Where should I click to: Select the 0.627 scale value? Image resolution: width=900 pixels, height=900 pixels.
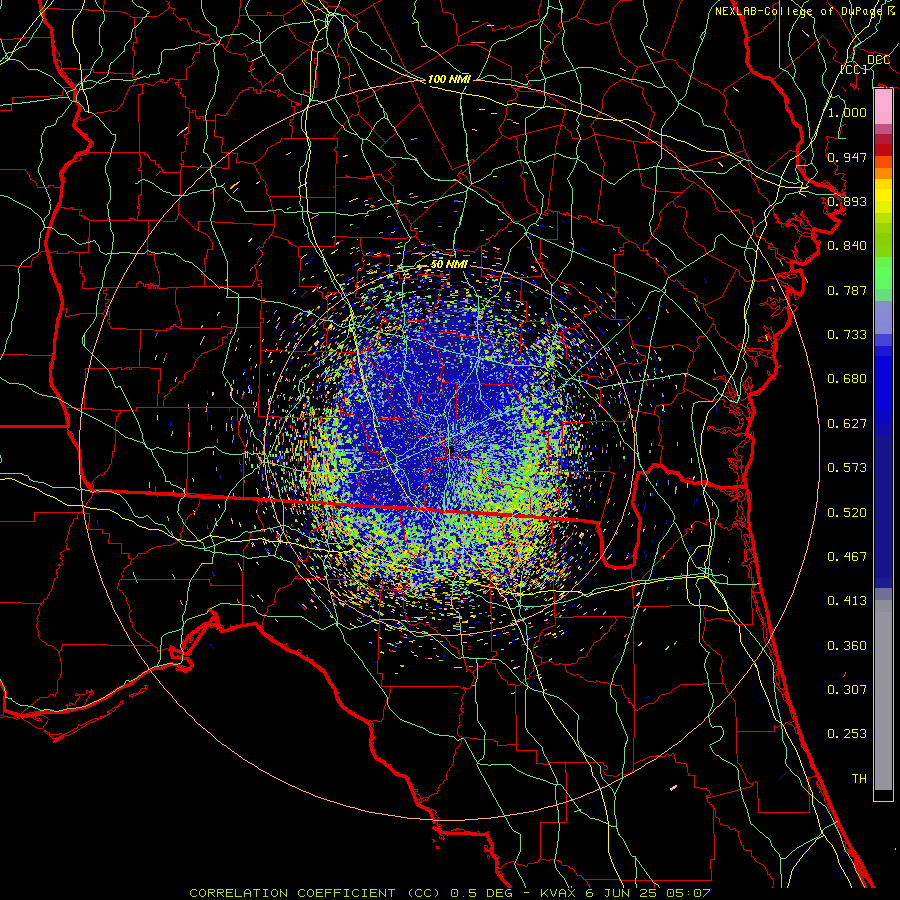point(847,424)
